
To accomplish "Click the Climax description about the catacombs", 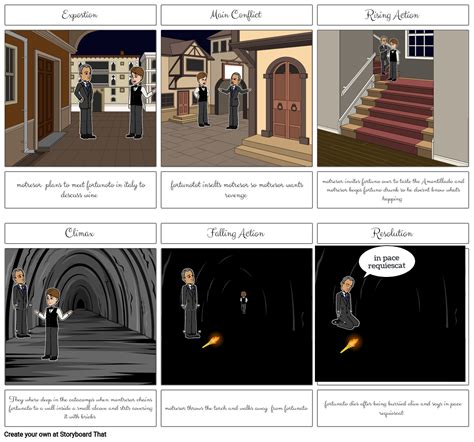I will [80, 408].
